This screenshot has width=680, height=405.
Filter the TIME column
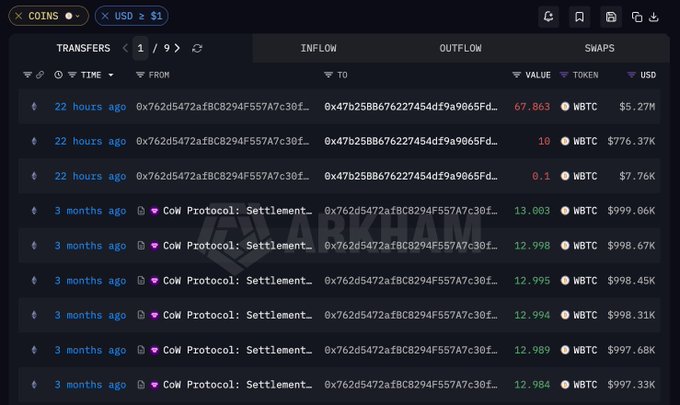[x=72, y=75]
